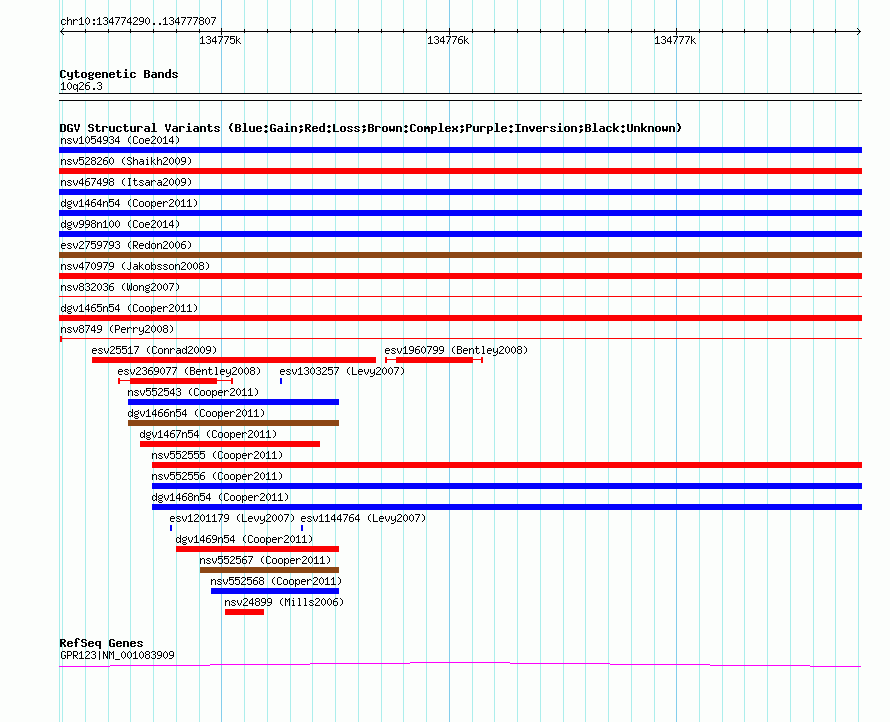The height and width of the screenshot is (722, 890).
Task: Open the nsv552543 (Cooper2011) label
Action: point(193,392)
